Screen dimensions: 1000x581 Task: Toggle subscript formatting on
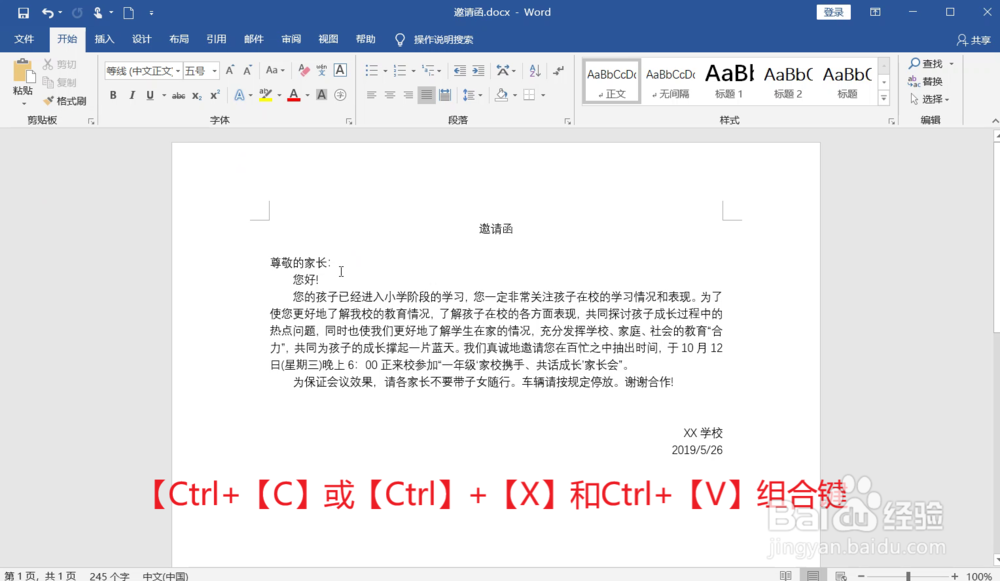point(196,95)
